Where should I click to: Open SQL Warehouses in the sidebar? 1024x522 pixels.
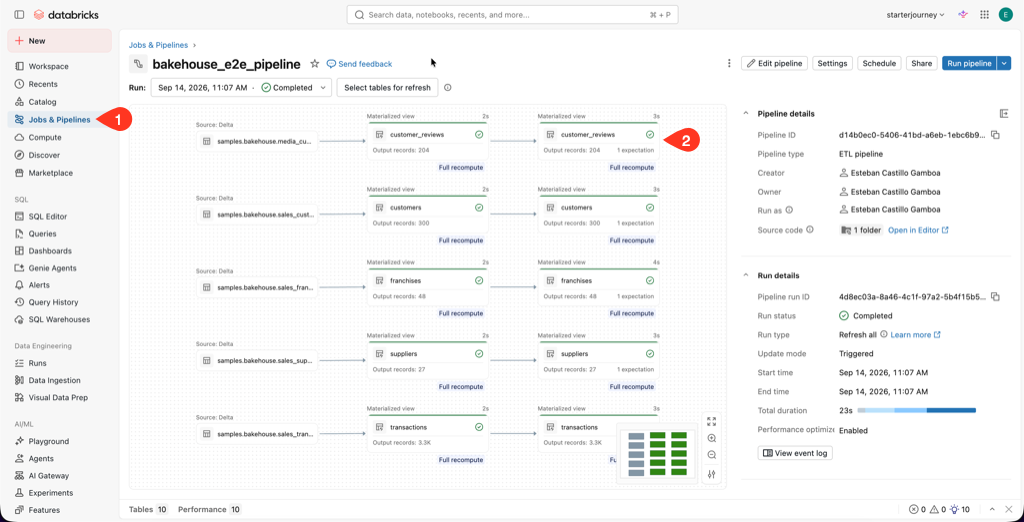click(59, 319)
